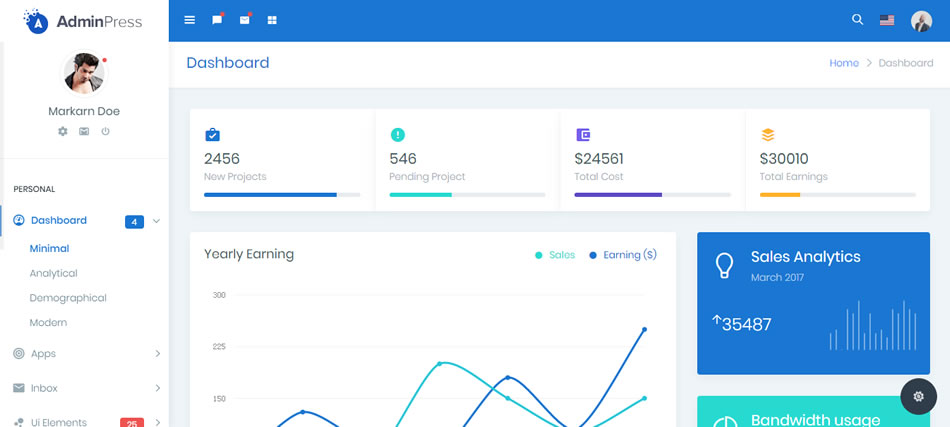Click the Bandwidth usage pie icon

[x=725, y=422]
